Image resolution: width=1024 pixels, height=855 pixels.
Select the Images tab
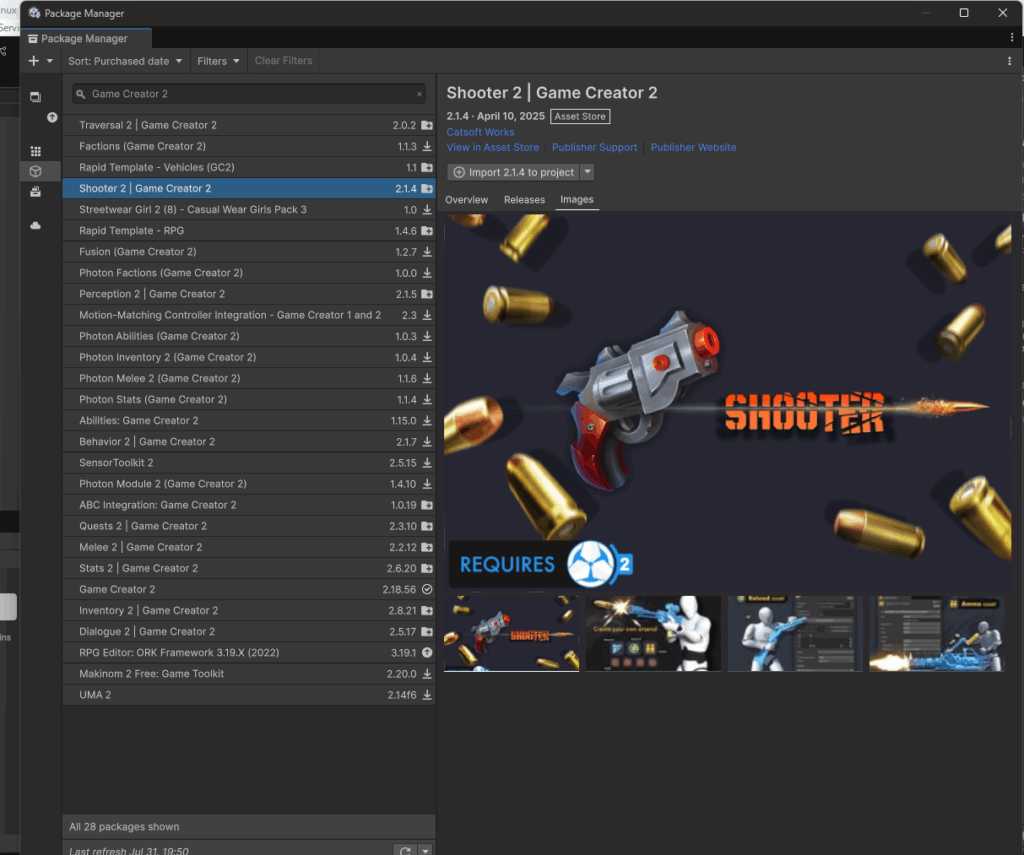click(577, 200)
